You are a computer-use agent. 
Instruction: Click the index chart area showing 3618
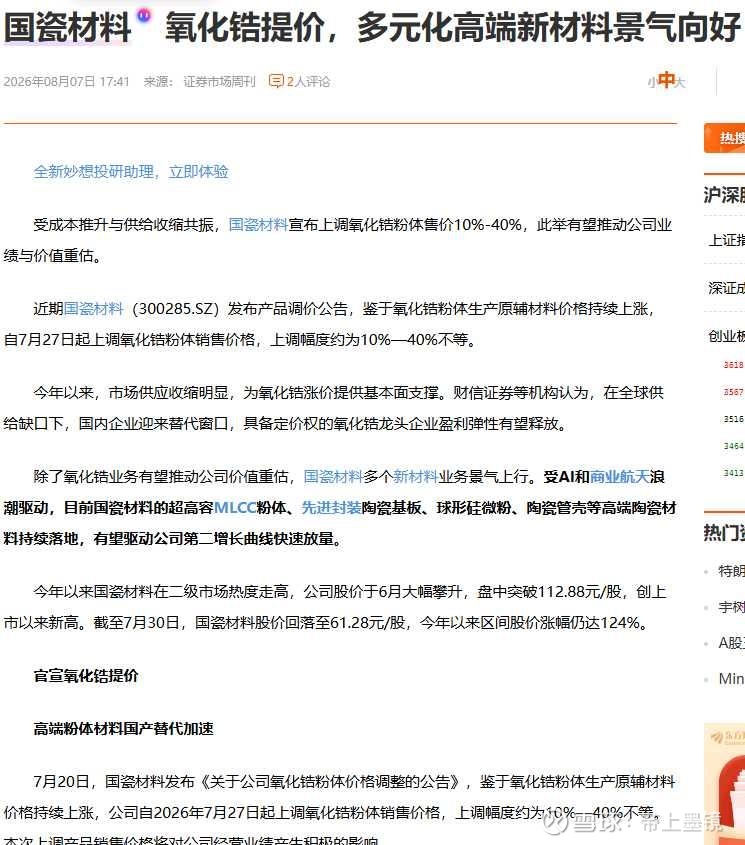click(733, 419)
